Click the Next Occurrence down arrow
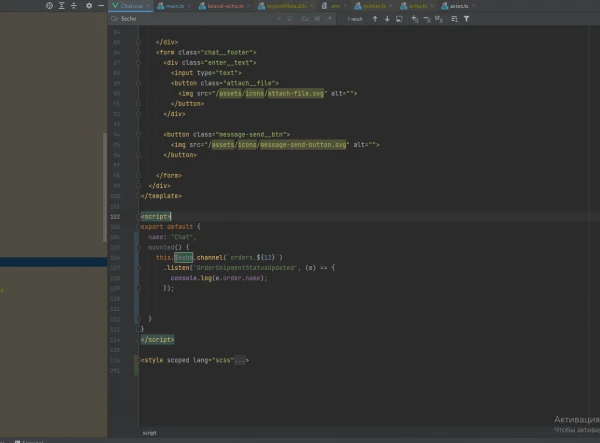Screen dimensions: 600x443 (x=386, y=18)
